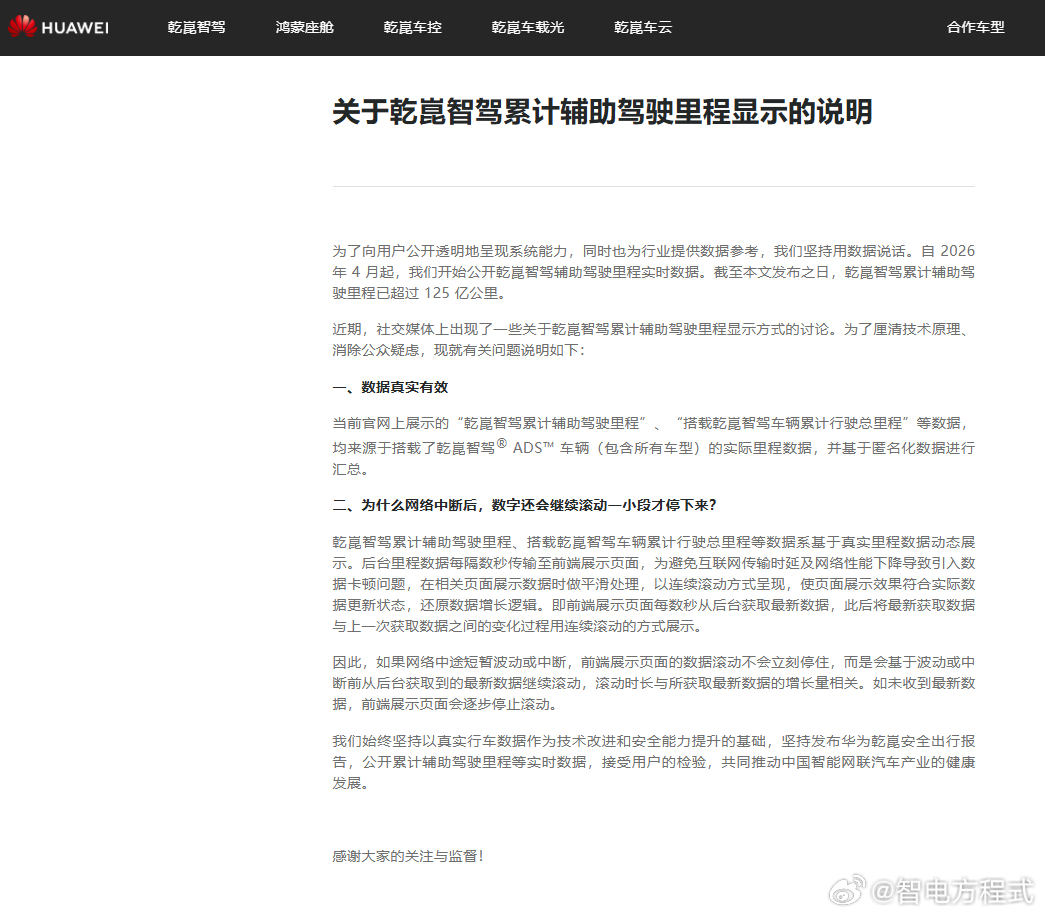
Task: Open 合作车型 page link
Action: (976, 27)
